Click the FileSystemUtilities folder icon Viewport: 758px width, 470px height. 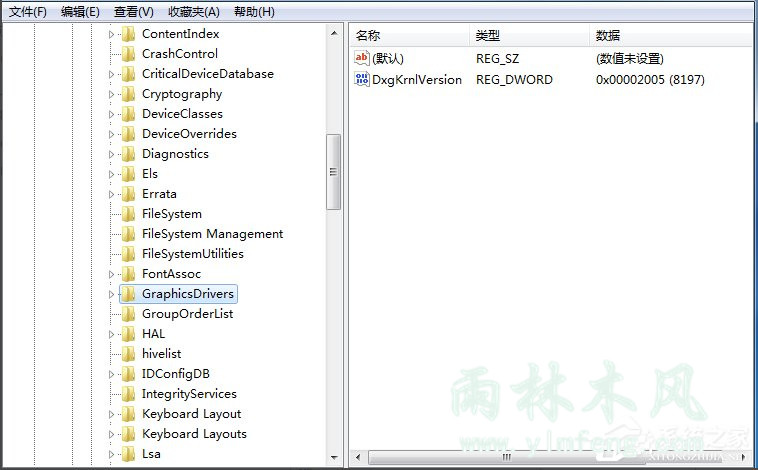(x=128, y=254)
